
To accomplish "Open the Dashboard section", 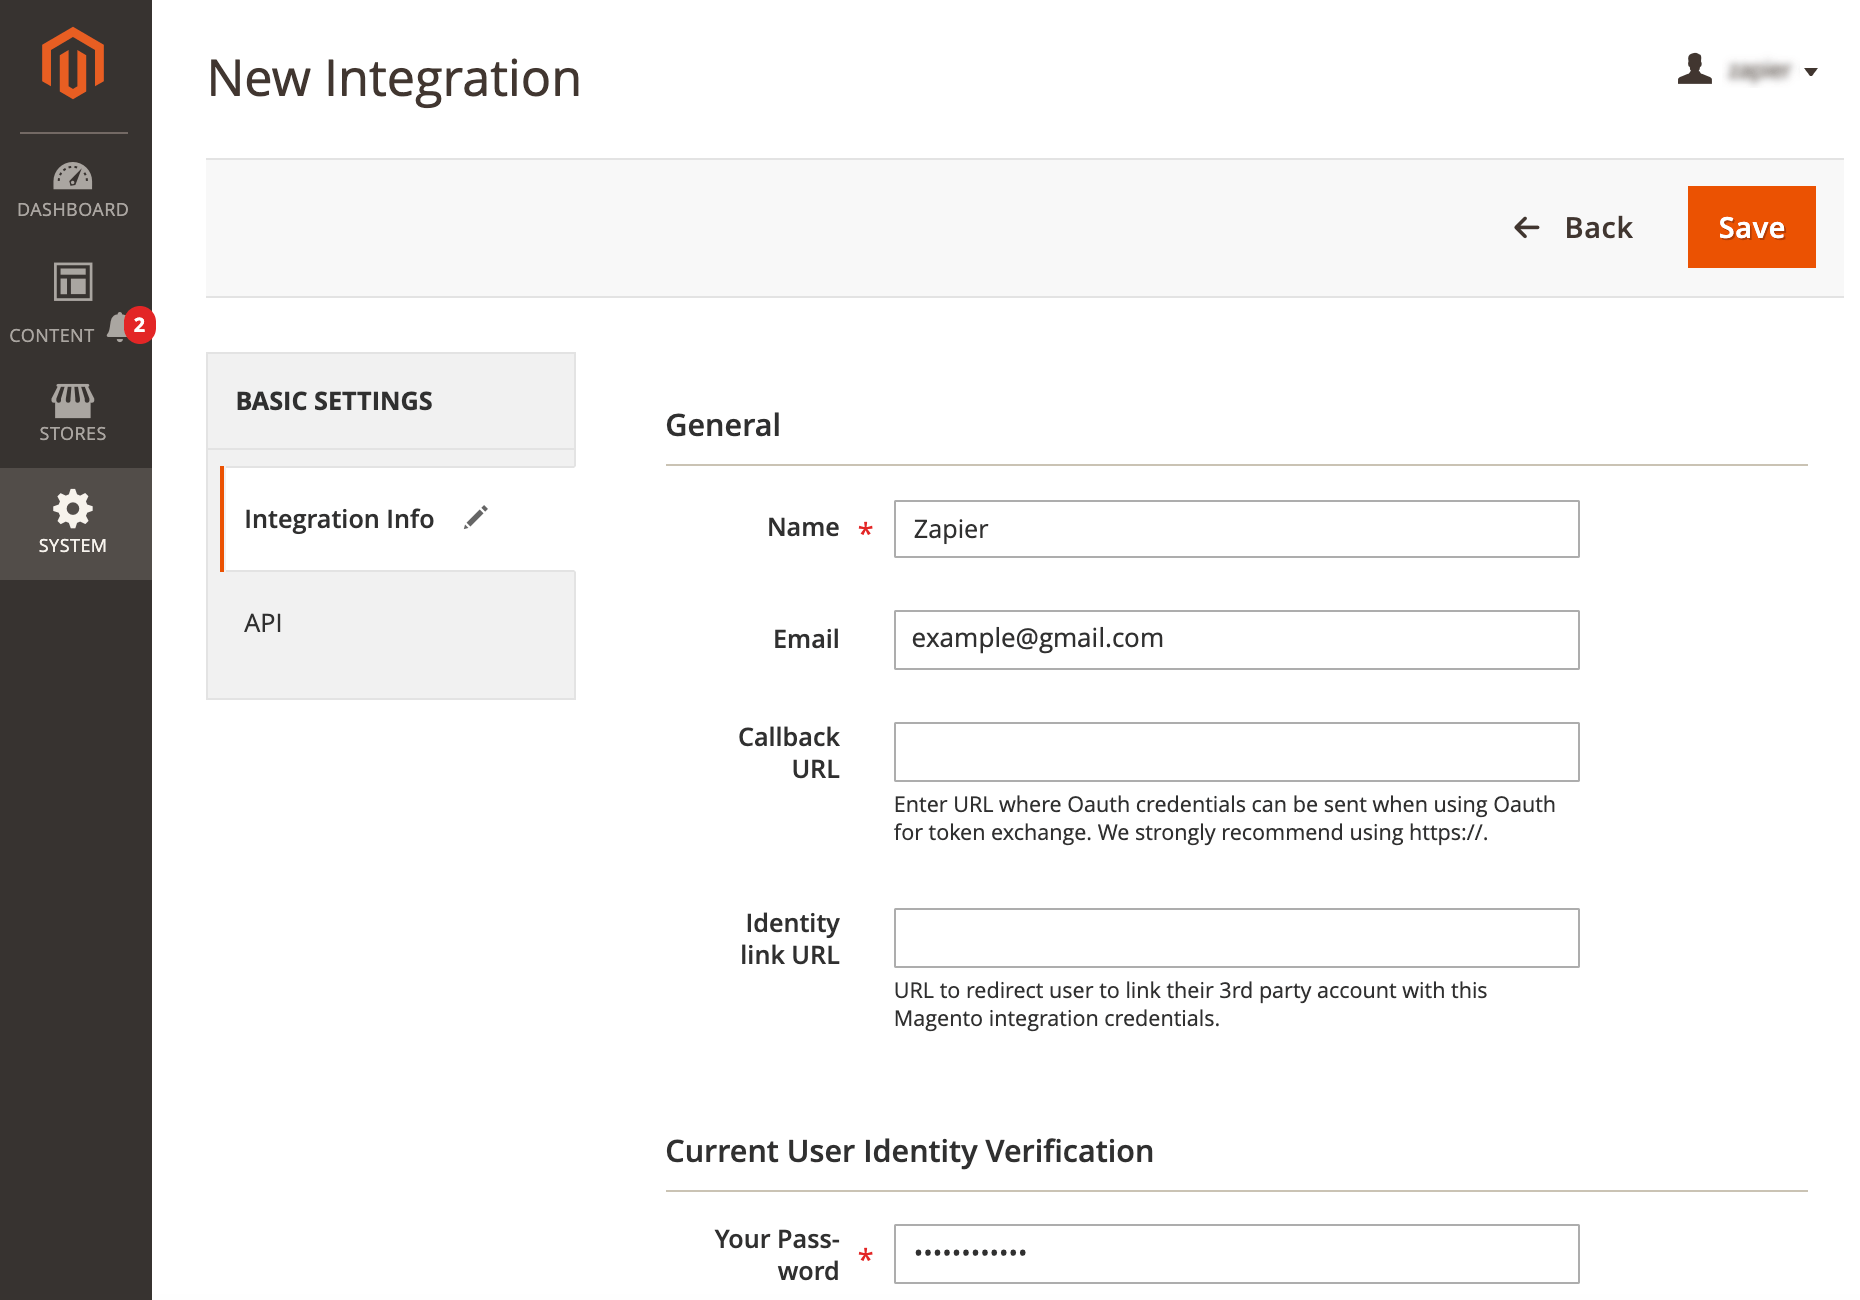I will pyautogui.click(x=73, y=190).
